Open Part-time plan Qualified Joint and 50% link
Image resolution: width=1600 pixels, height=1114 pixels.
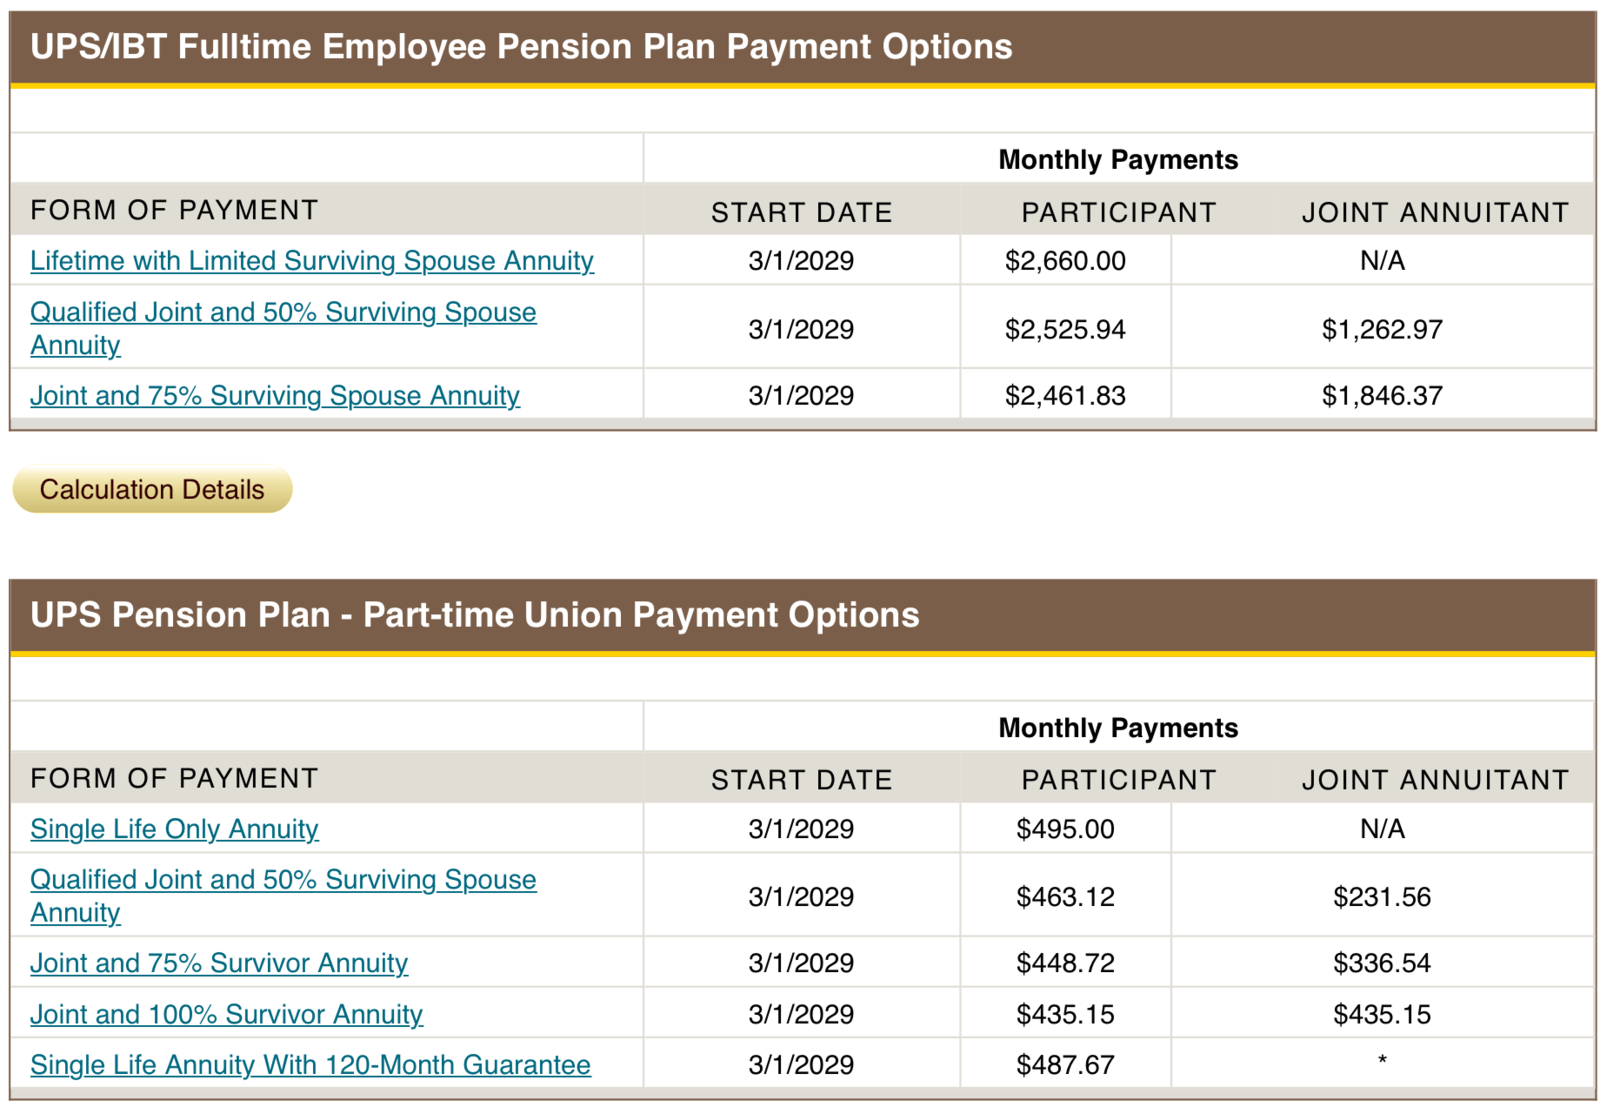pyautogui.click(x=283, y=896)
